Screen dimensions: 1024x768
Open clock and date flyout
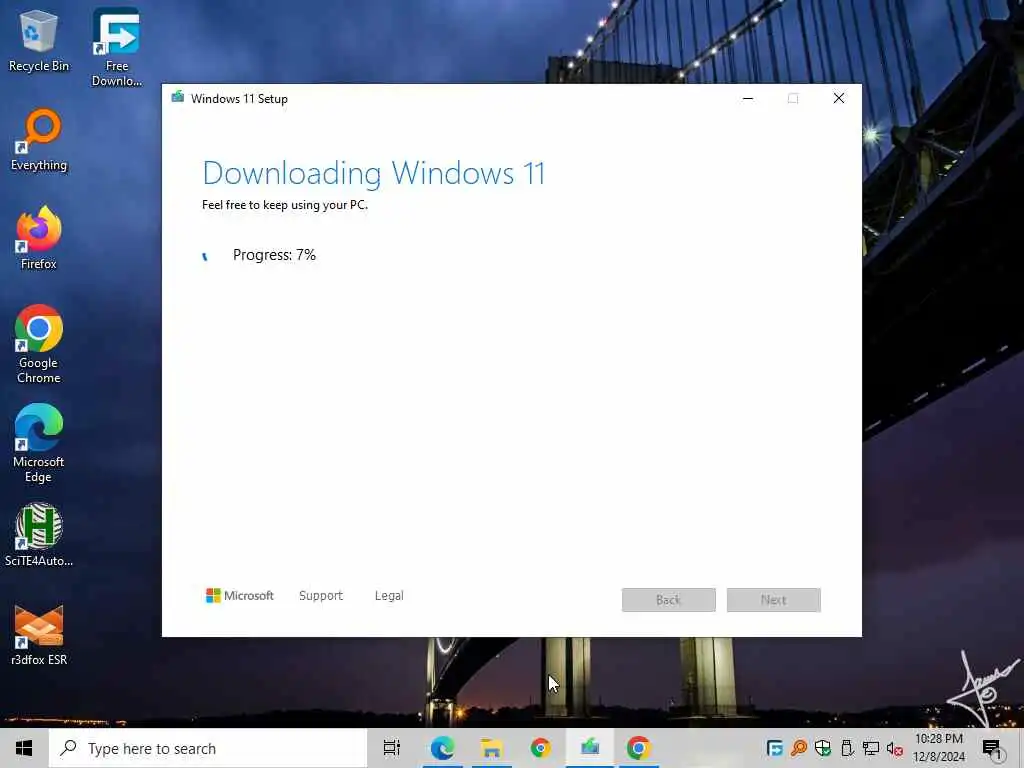click(x=938, y=748)
